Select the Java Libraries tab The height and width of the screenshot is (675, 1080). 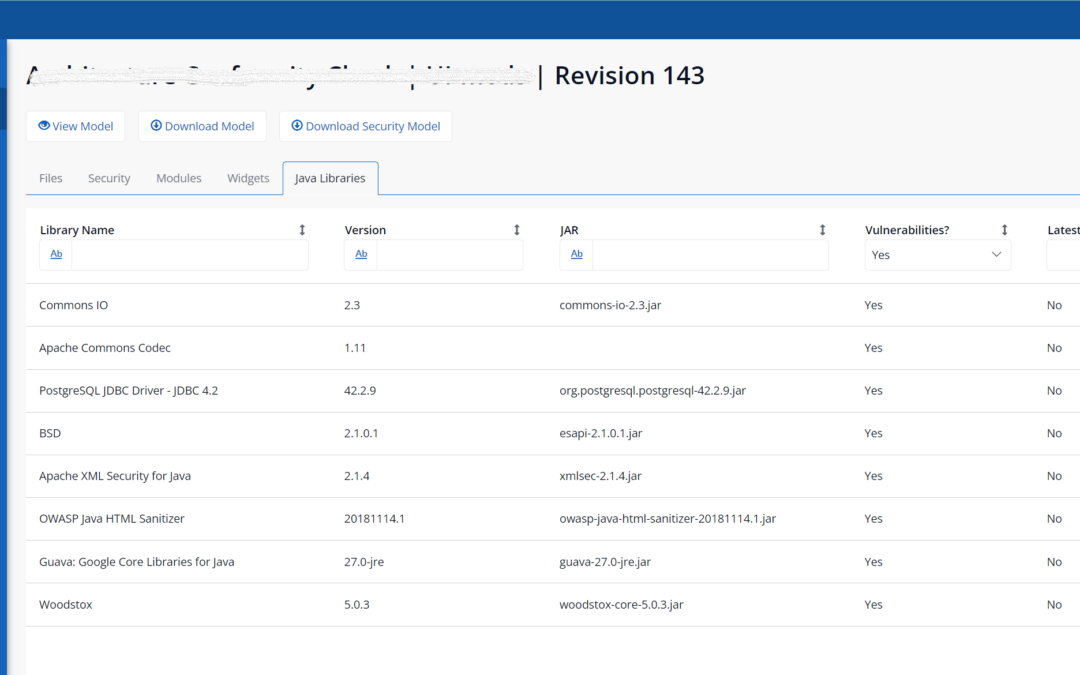click(331, 178)
